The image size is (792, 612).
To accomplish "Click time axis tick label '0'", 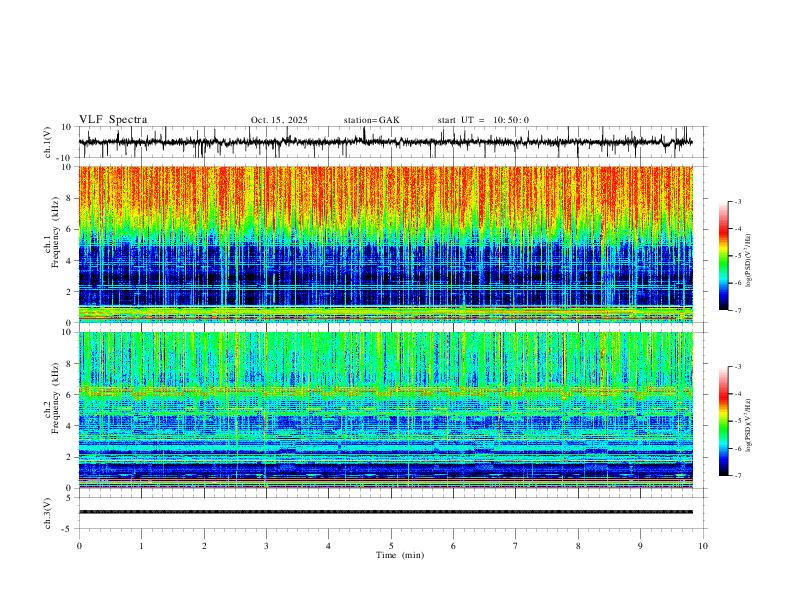I will pyautogui.click(x=79, y=546).
